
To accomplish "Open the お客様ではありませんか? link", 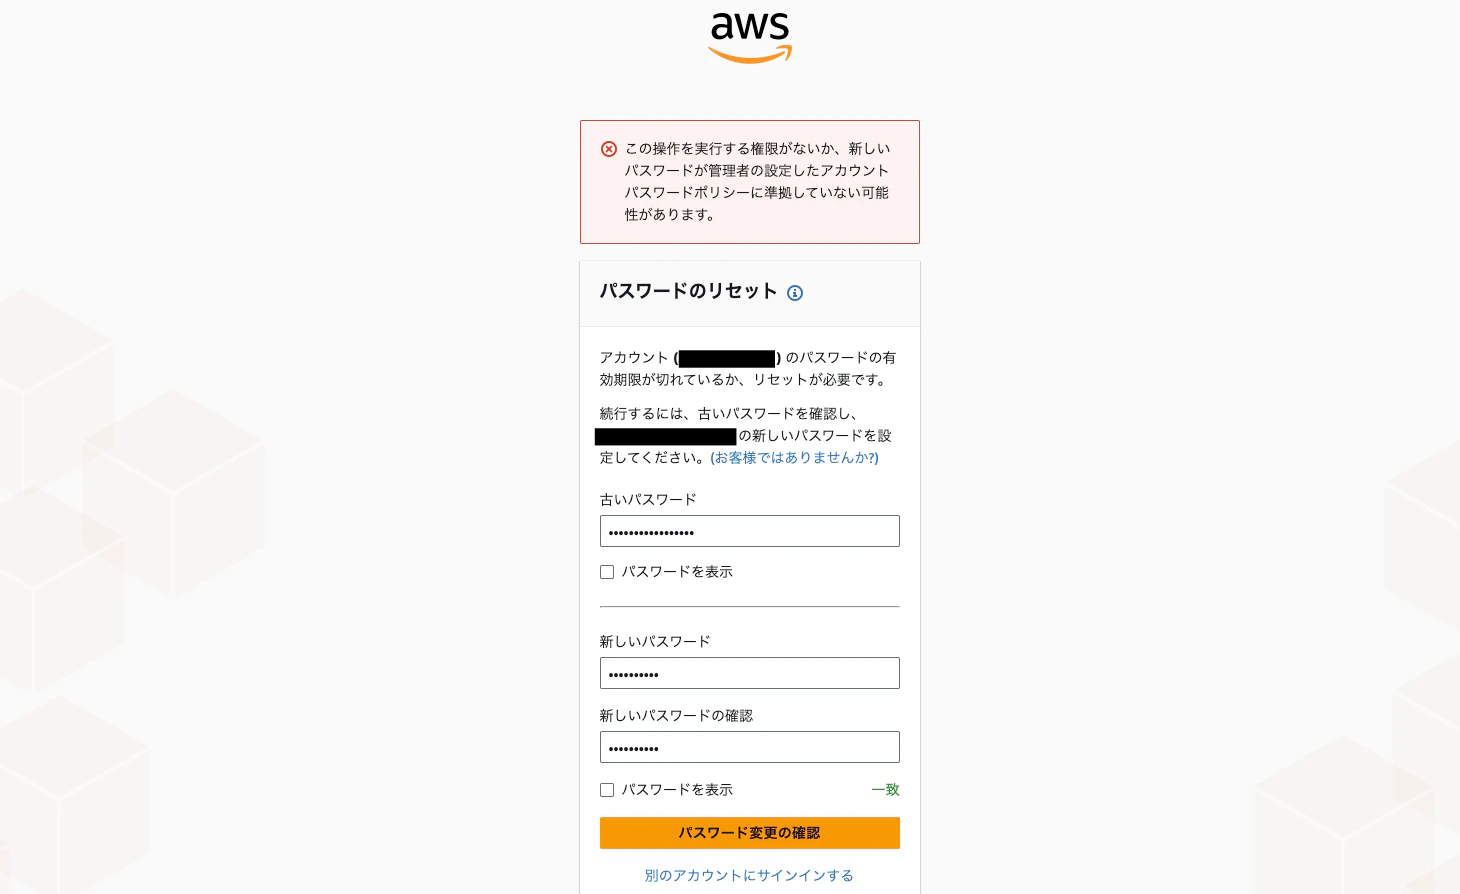I will [x=794, y=458].
